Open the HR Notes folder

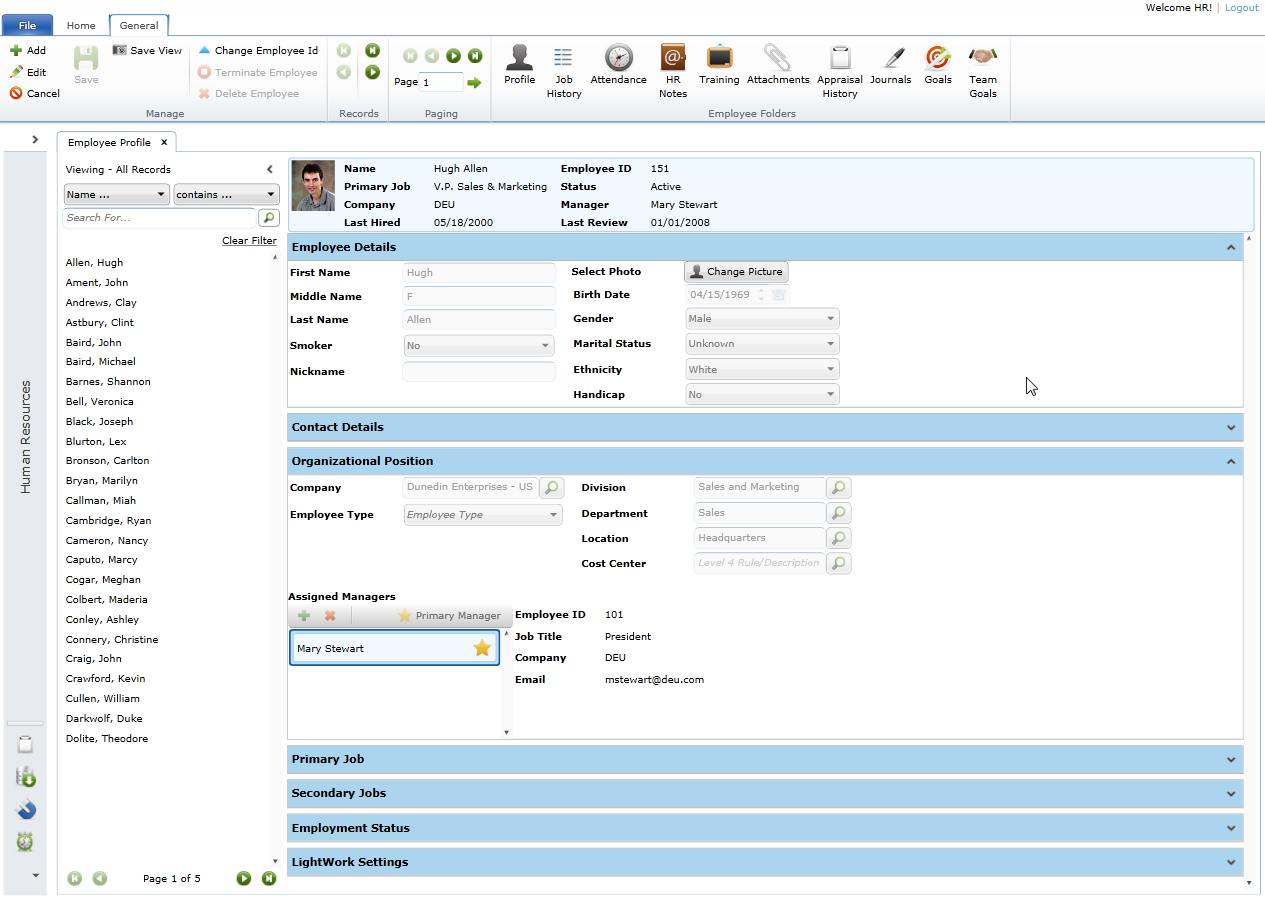(673, 71)
